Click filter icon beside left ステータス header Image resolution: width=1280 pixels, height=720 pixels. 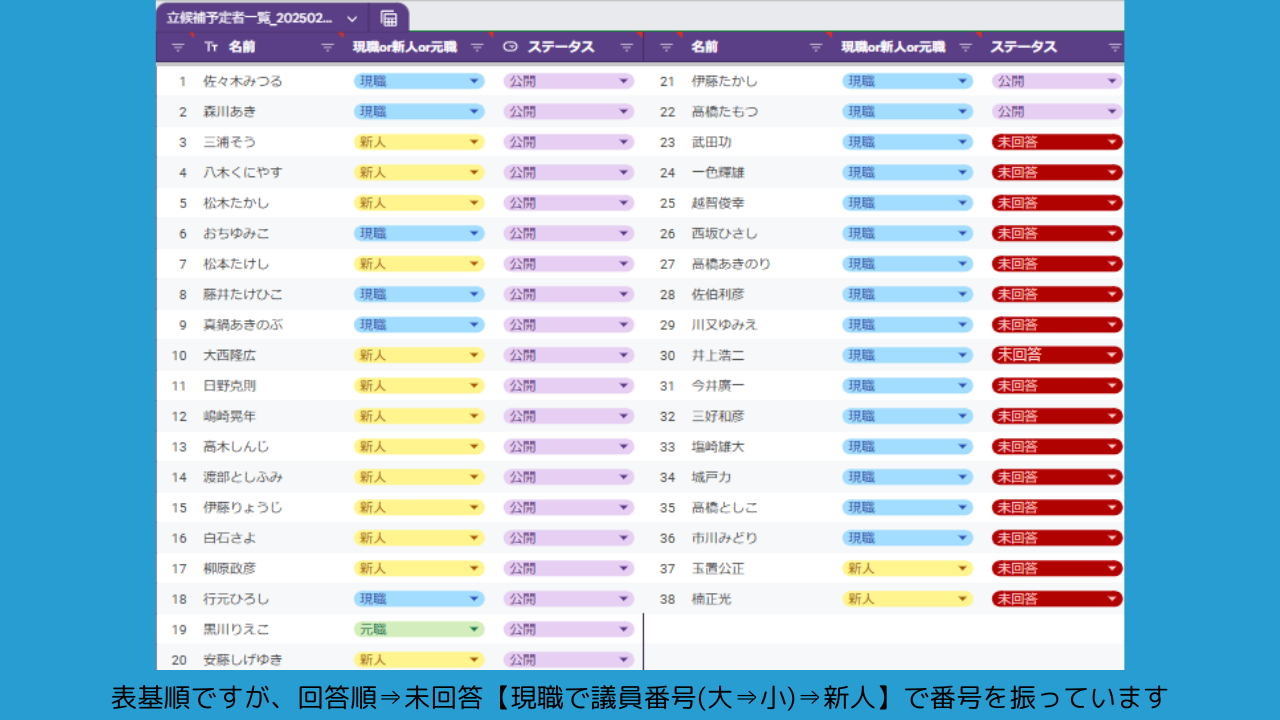tap(627, 47)
